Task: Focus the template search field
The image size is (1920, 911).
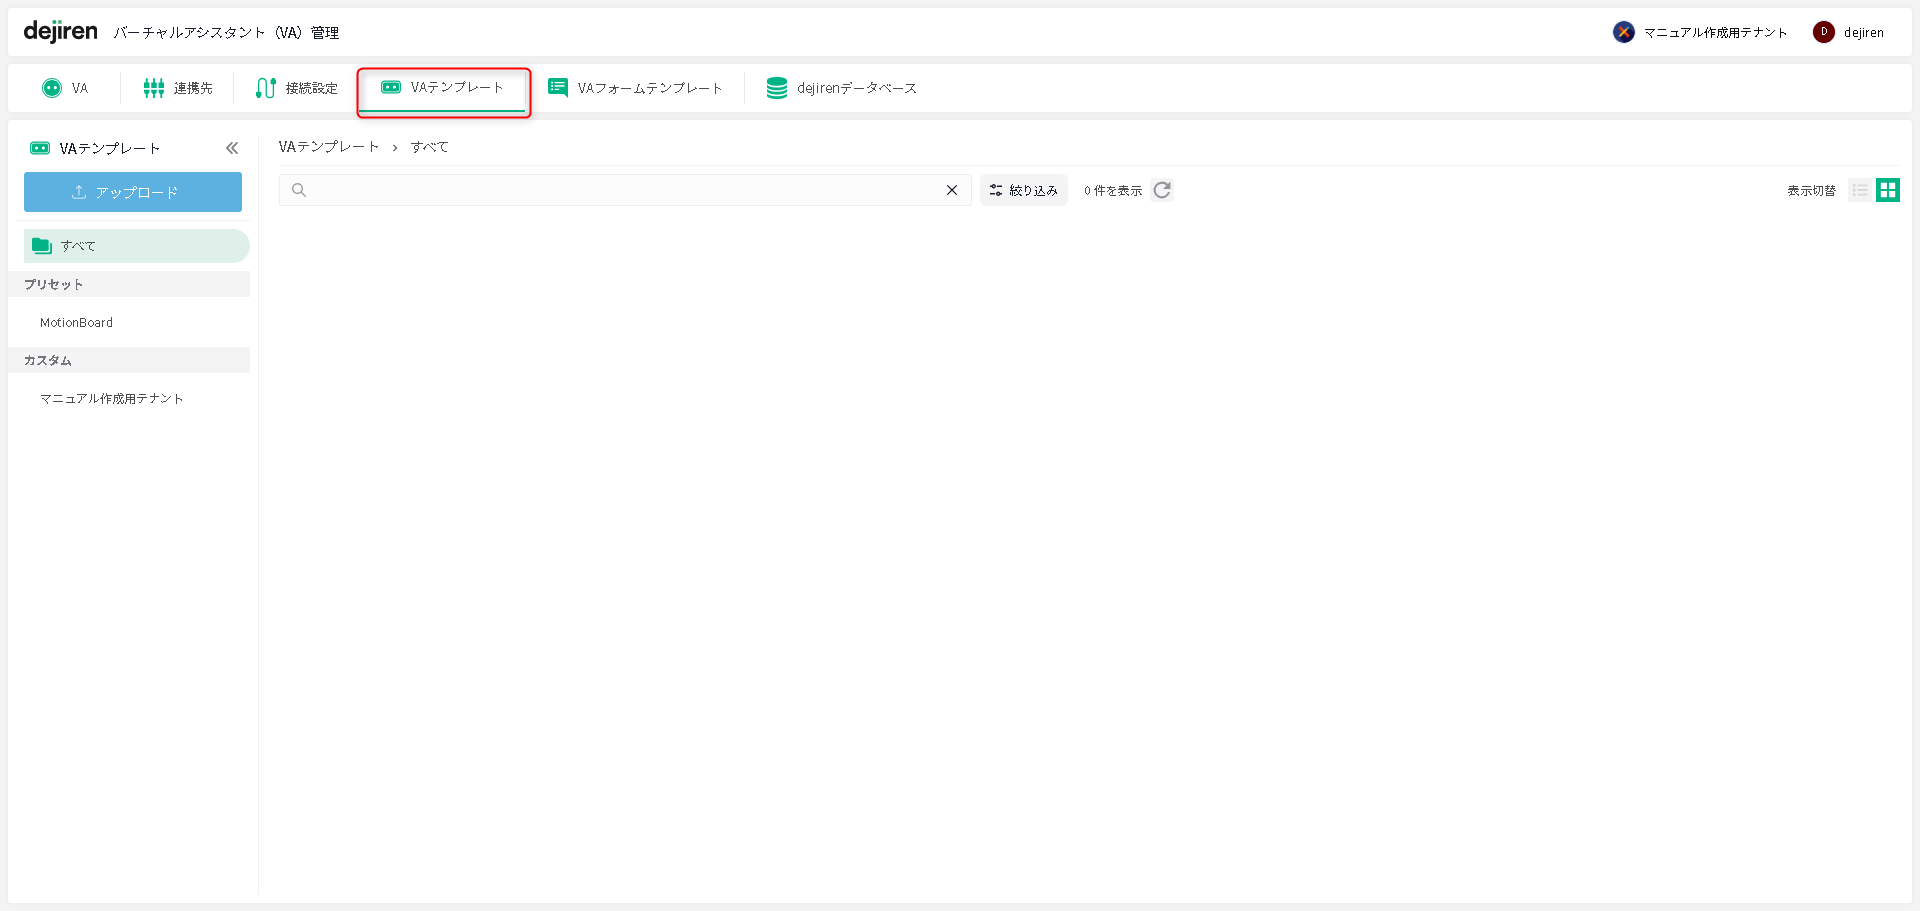Action: (625, 190)
